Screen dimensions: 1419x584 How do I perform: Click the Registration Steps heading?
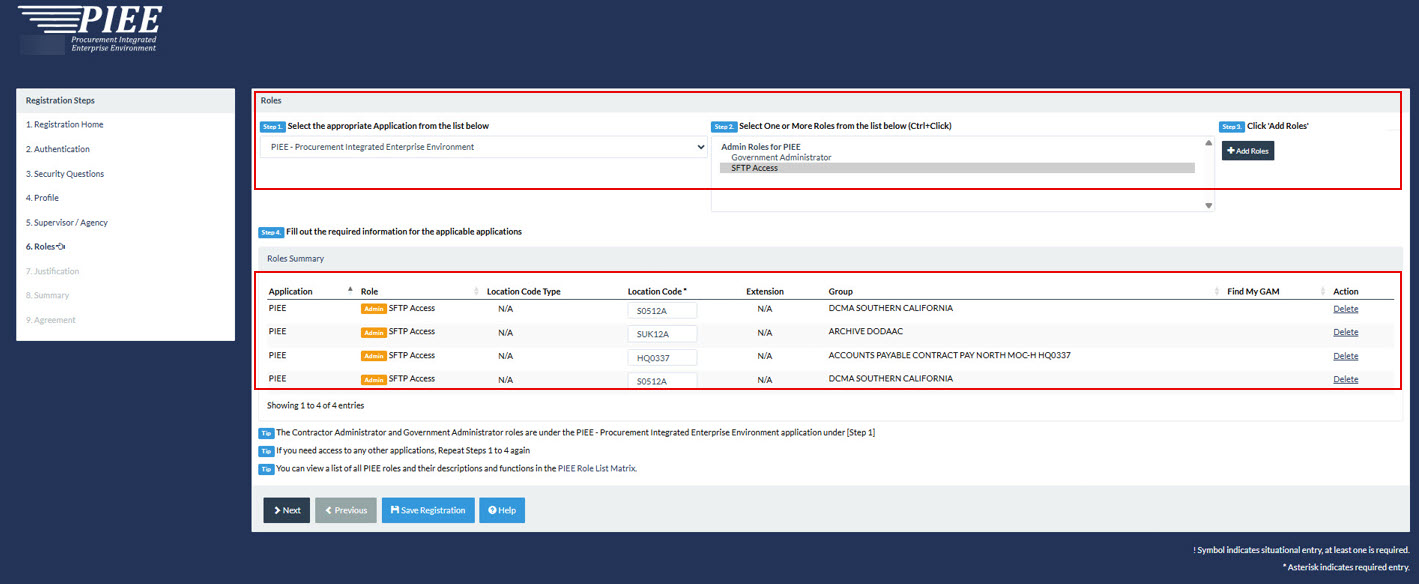click(x=60, y=101)
